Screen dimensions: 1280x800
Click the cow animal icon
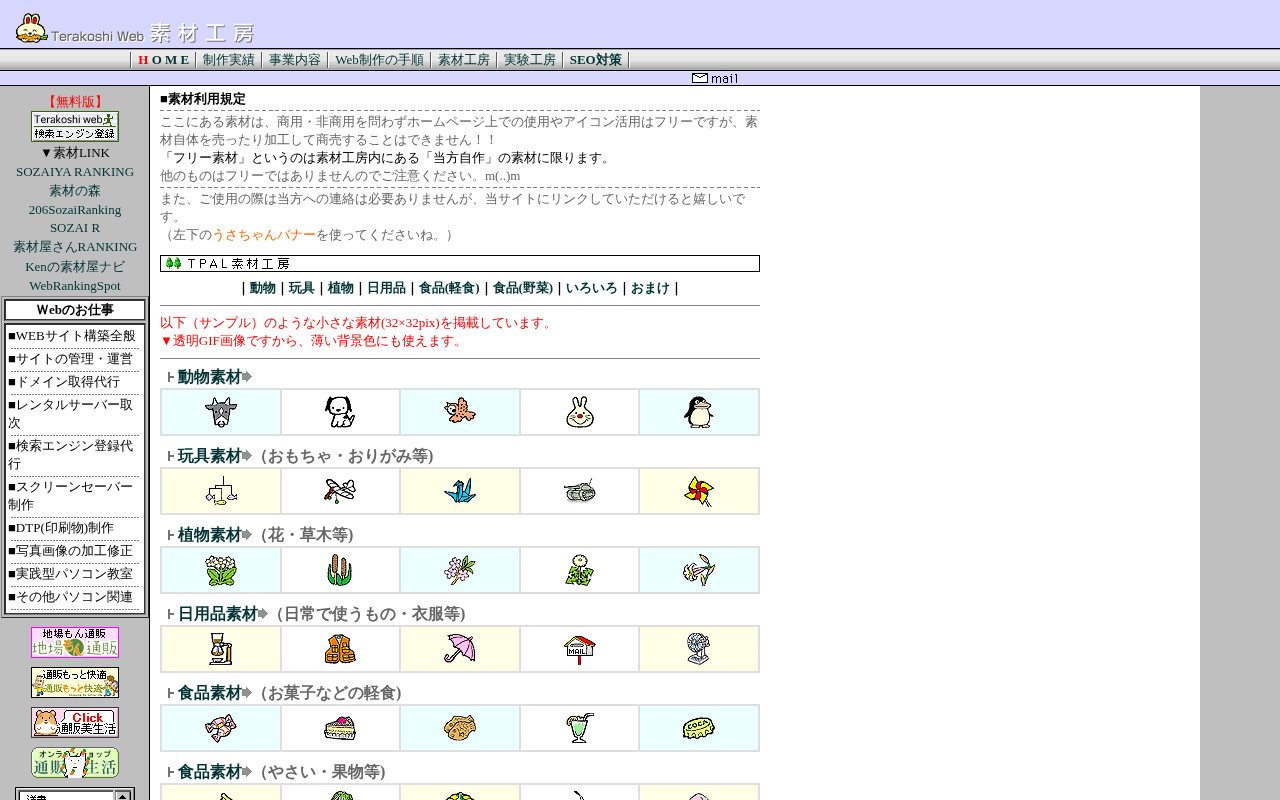[x=220, y=412]
